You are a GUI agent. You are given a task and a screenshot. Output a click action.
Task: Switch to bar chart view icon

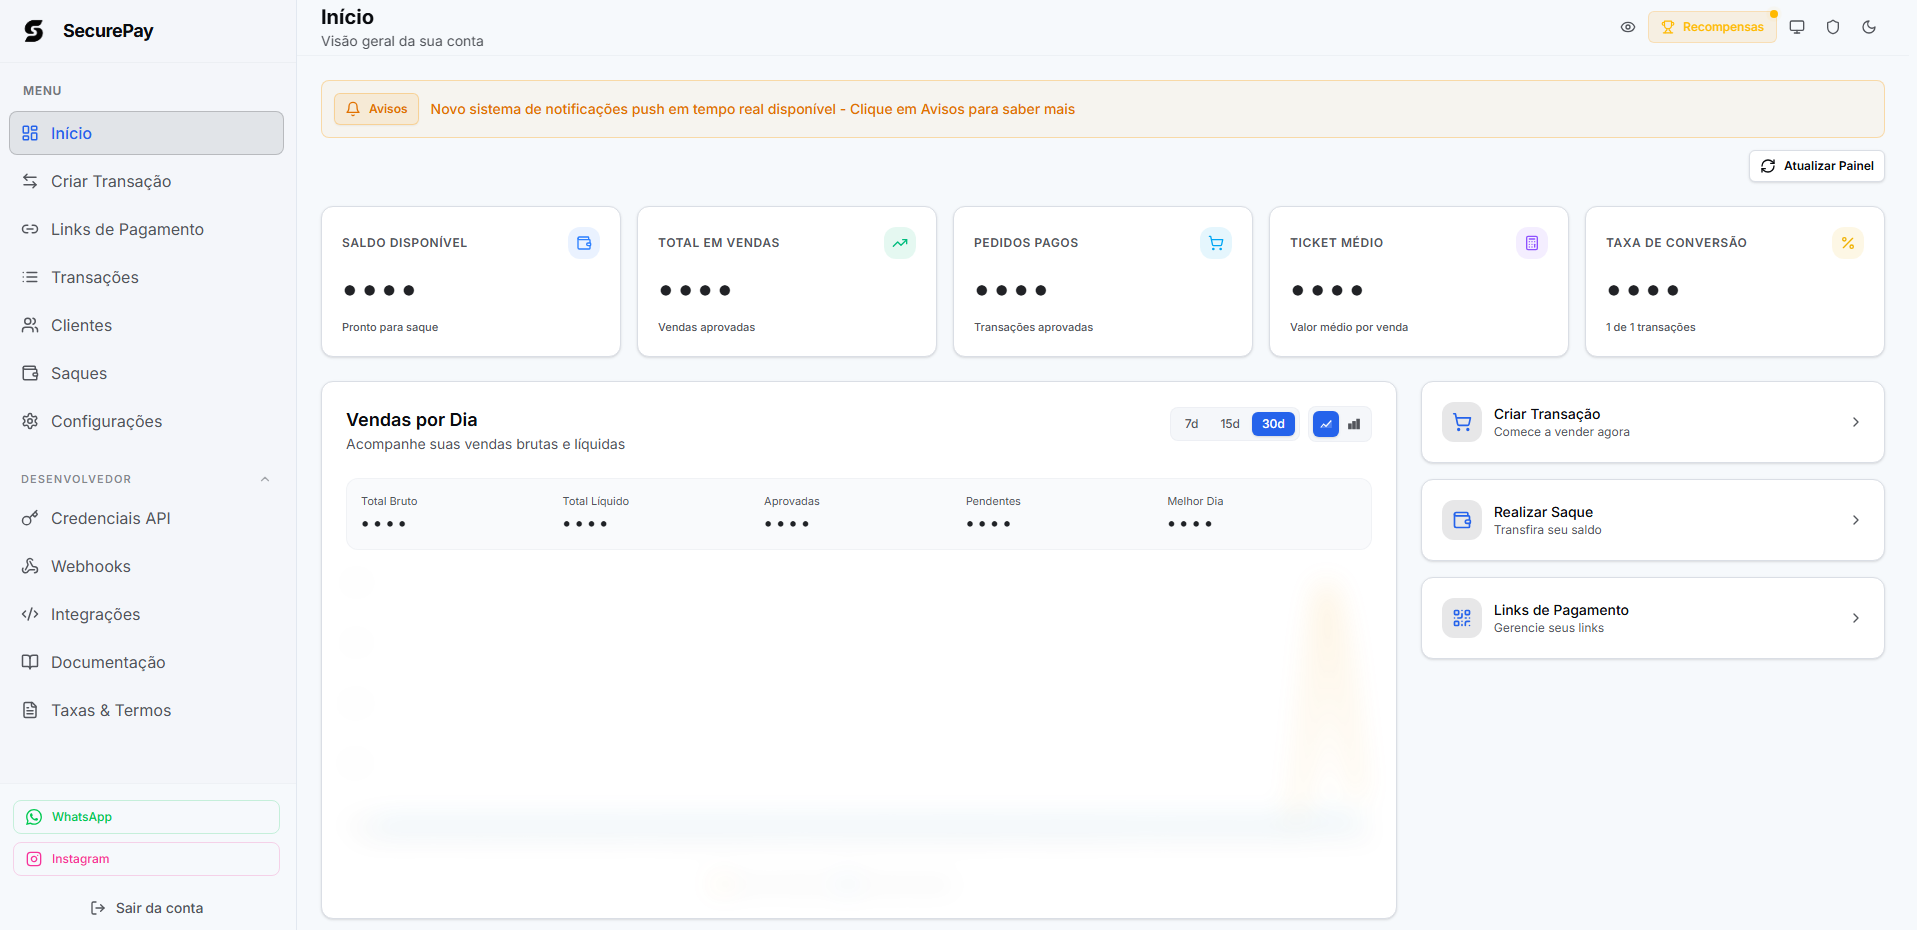1353,424
